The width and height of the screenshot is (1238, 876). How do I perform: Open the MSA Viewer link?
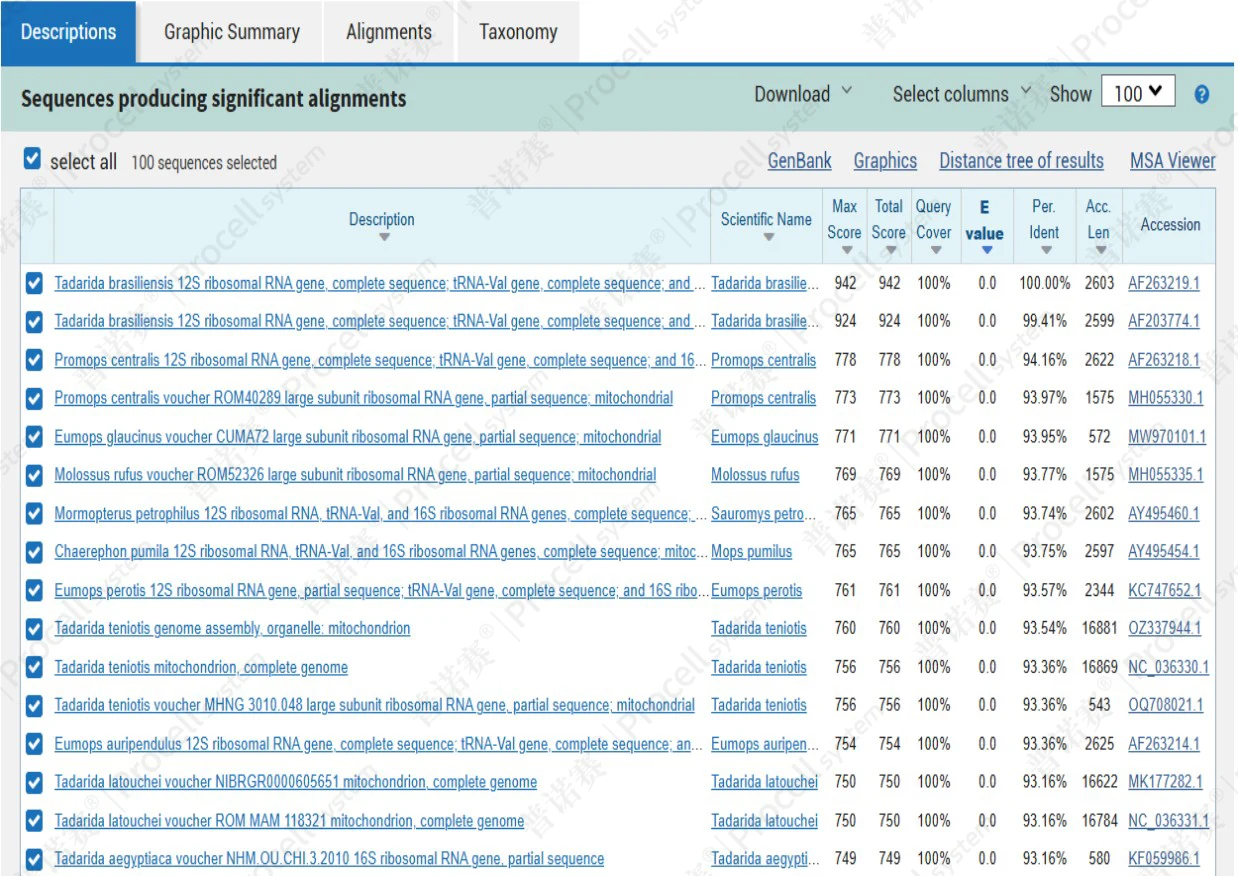click(x=1173, y=161)
